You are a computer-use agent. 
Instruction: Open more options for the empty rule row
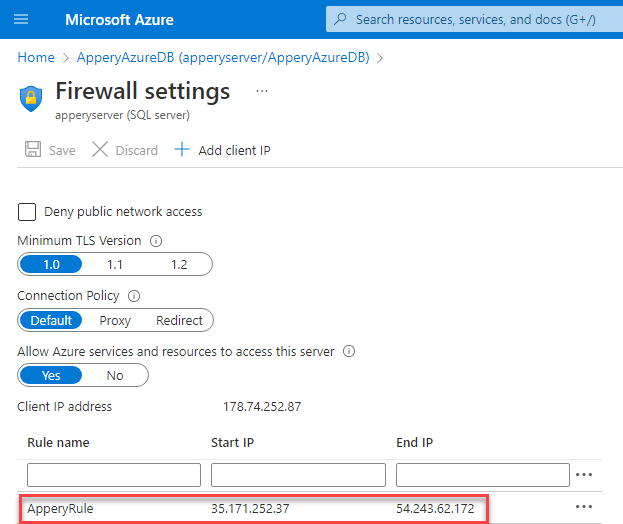pyautogui.click(x=584, y=474)
